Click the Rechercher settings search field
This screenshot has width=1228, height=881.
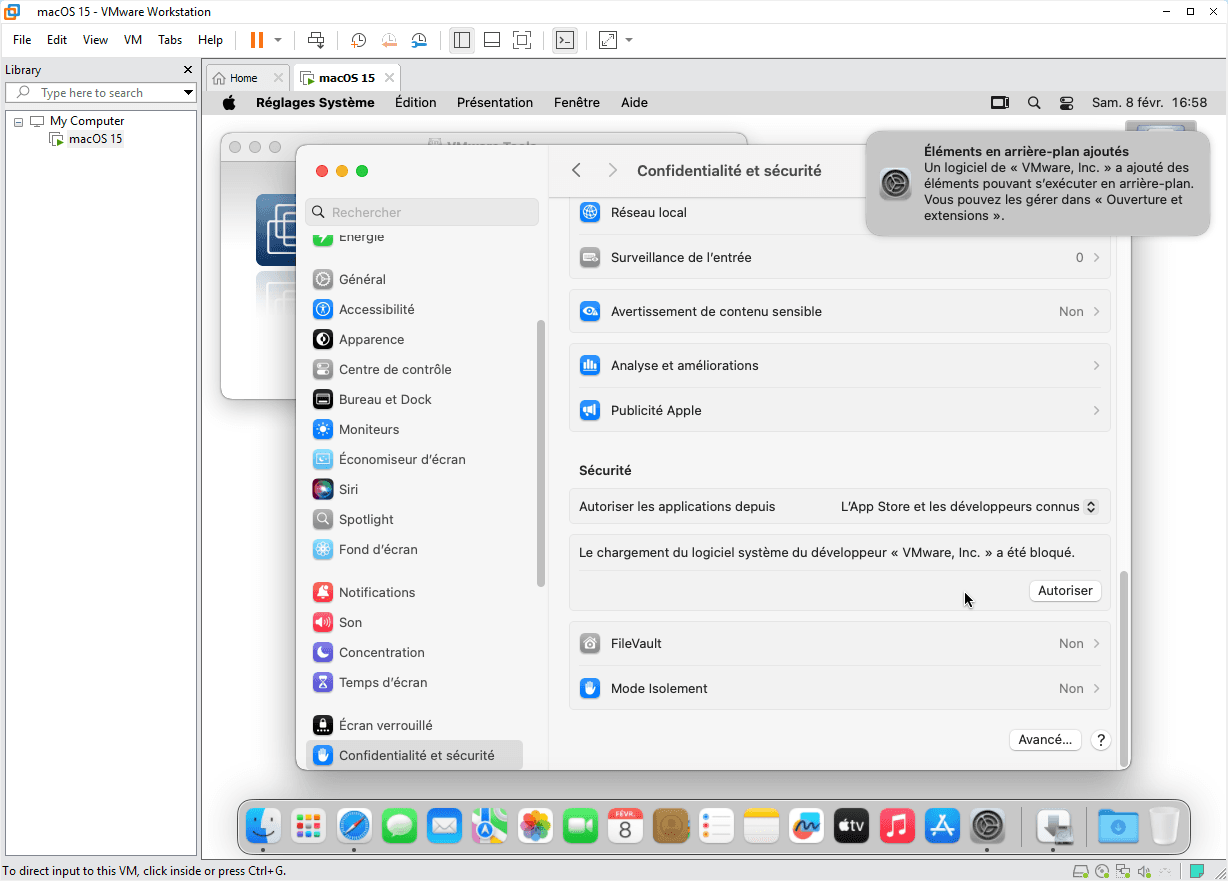pyautogui.click(x=422, y=212)
